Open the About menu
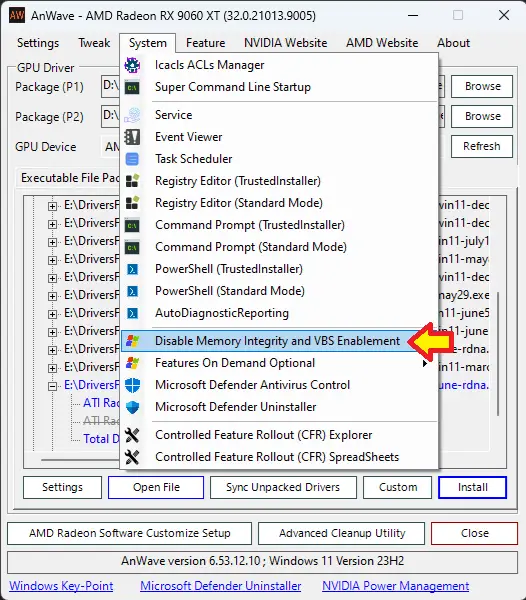 click(x=453, y=43)
